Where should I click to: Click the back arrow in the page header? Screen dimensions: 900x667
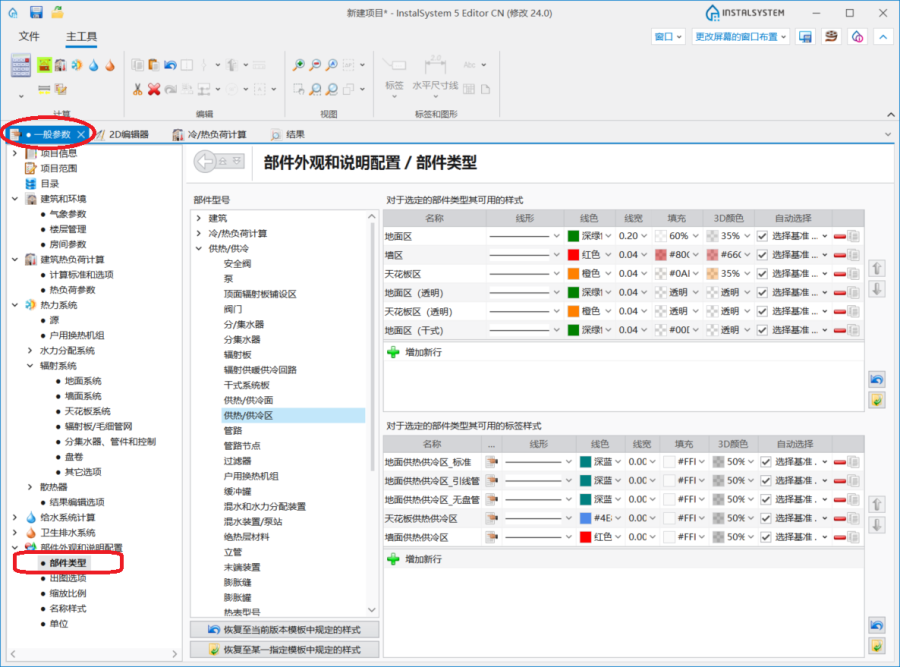[x=205, y=161]
